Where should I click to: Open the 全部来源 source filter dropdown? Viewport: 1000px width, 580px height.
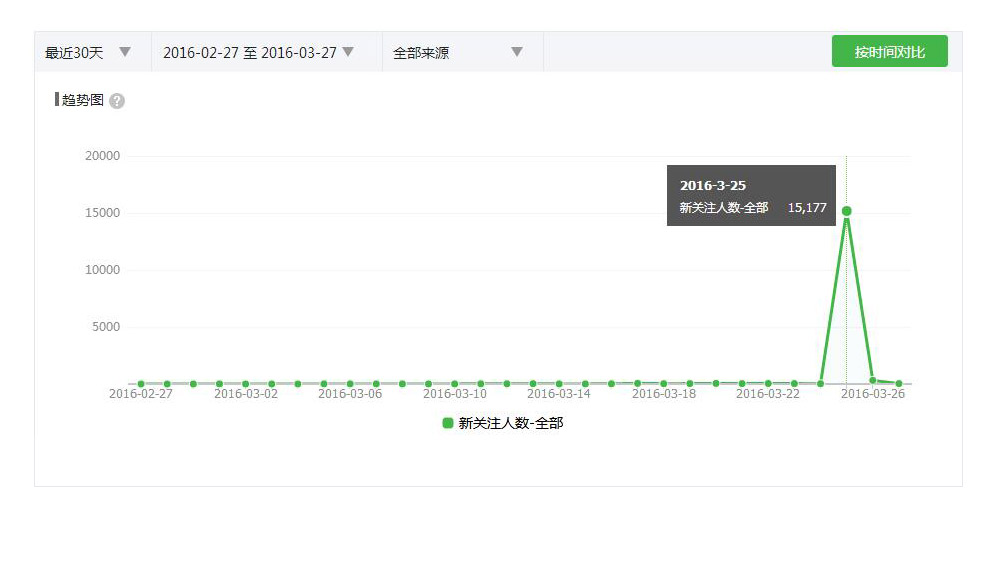(458, 52)
